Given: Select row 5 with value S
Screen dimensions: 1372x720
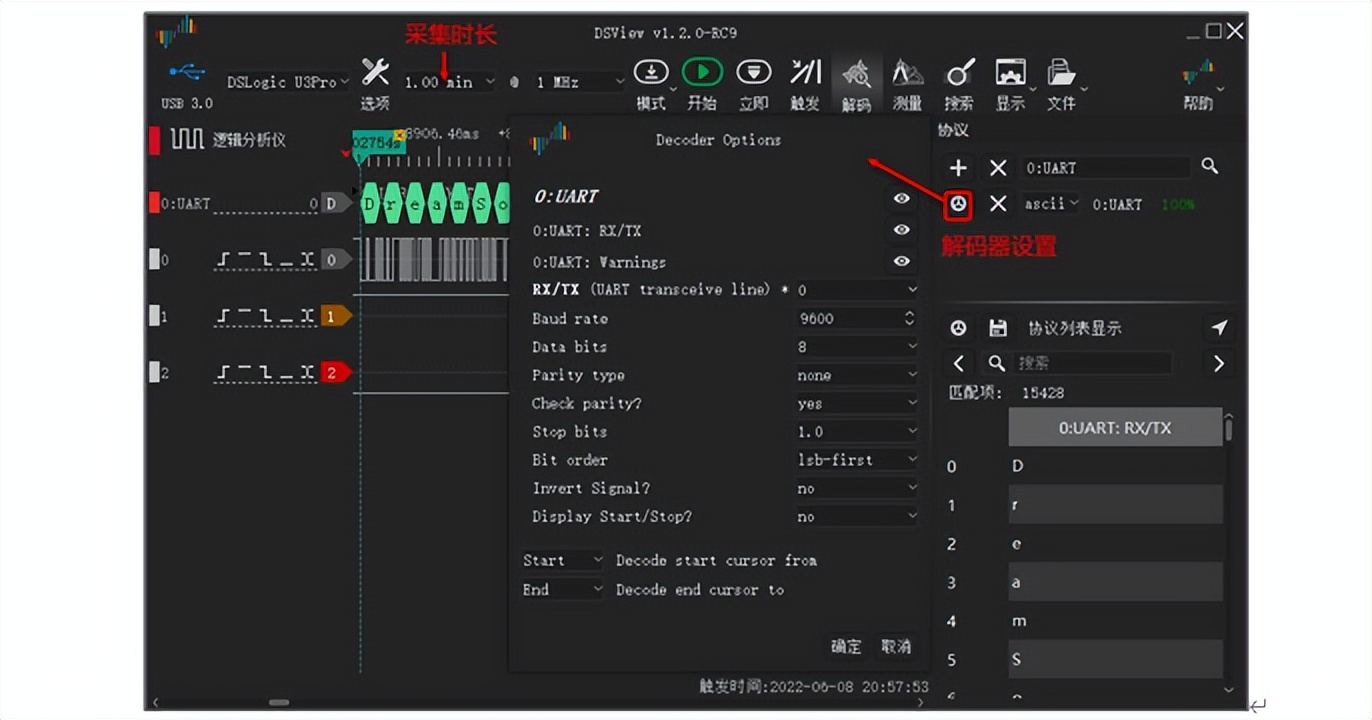Looking at the screenshot, I should click(1115, 660).
